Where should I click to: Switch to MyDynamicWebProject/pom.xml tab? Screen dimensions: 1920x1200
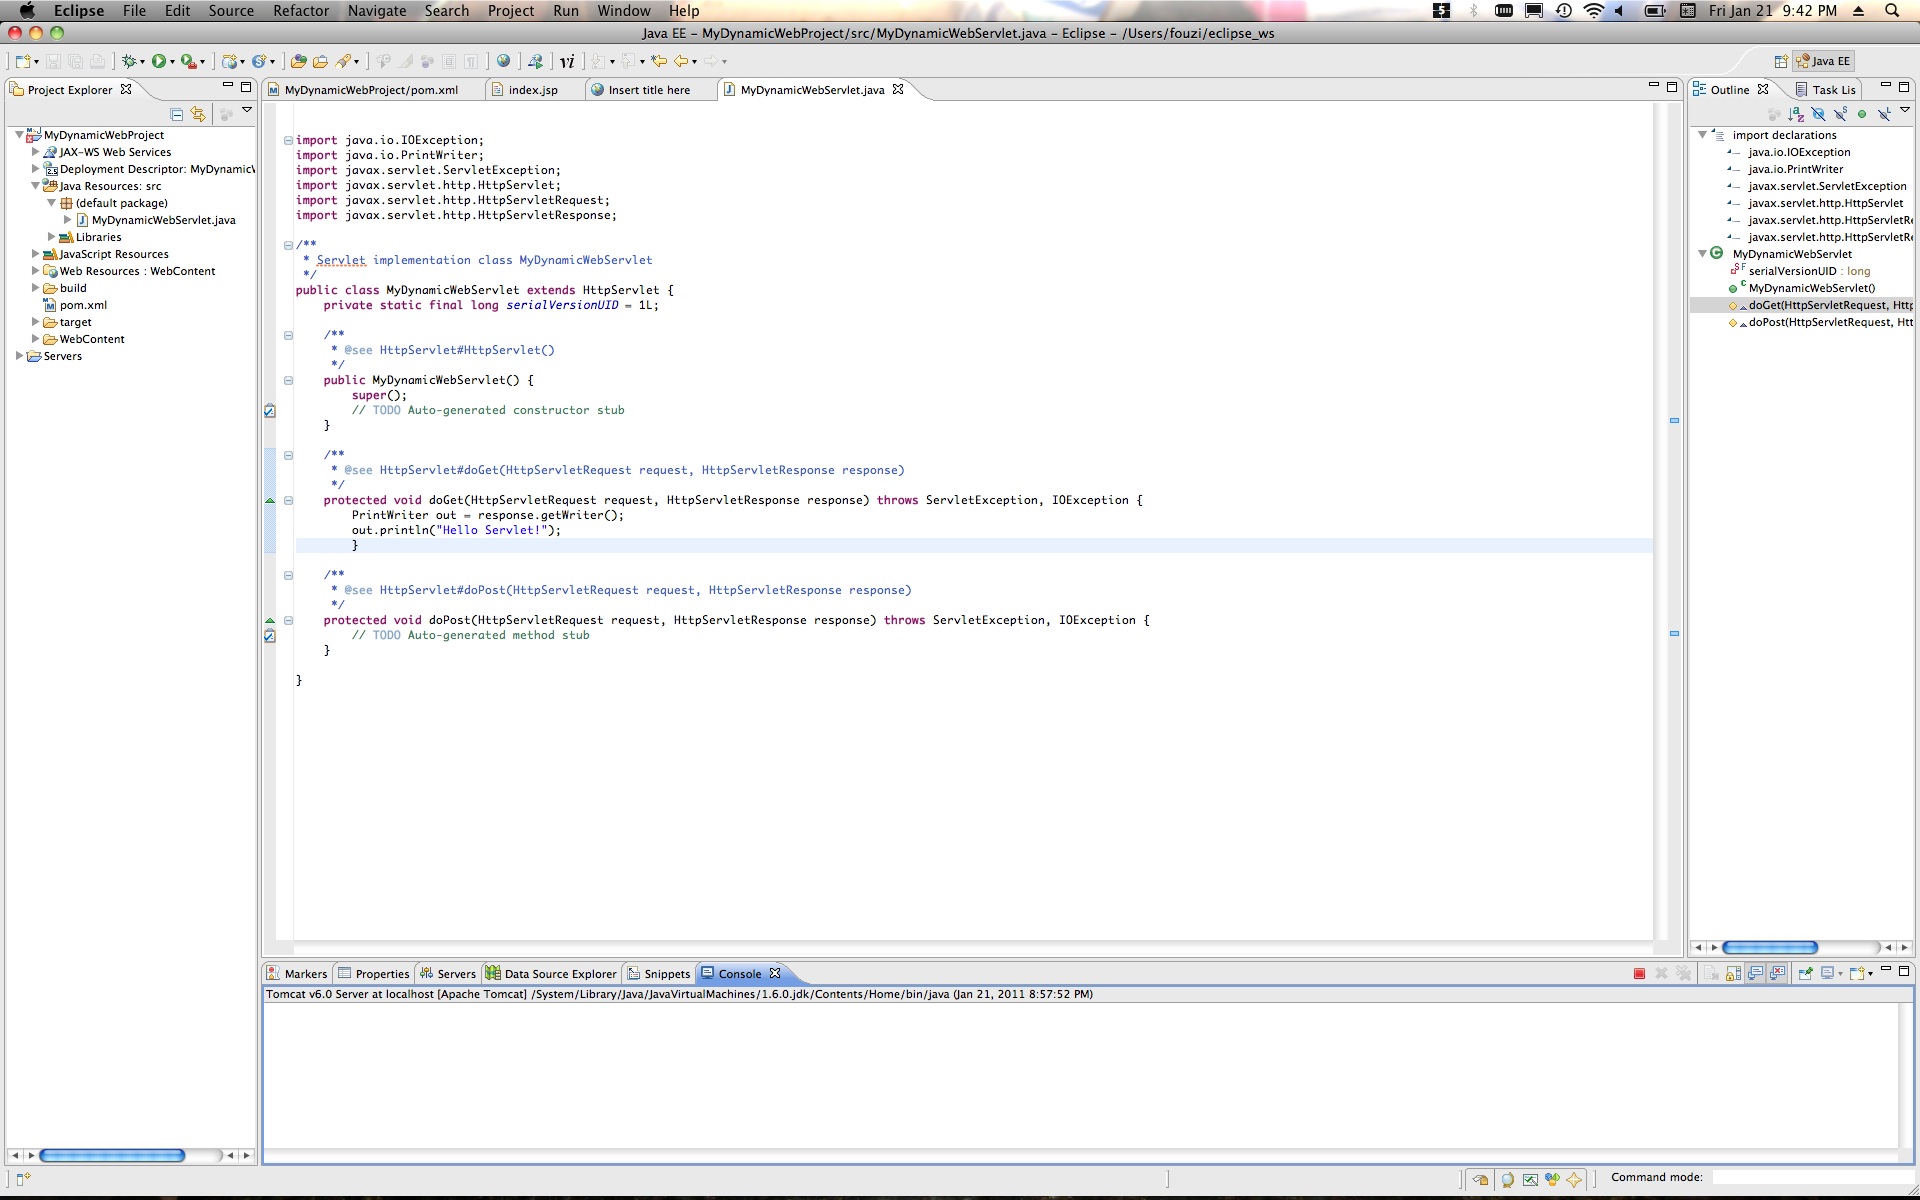pos(371,90)
